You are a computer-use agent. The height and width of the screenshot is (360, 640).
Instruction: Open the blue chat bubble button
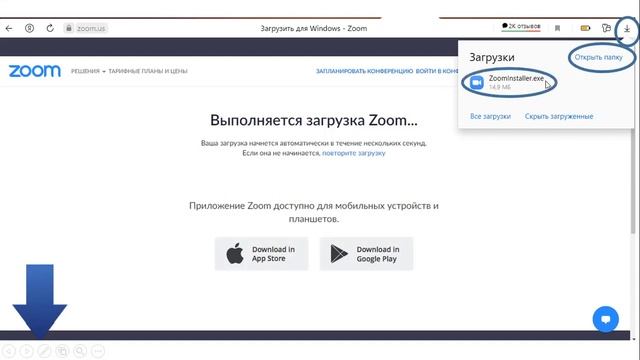pos(605,319)
